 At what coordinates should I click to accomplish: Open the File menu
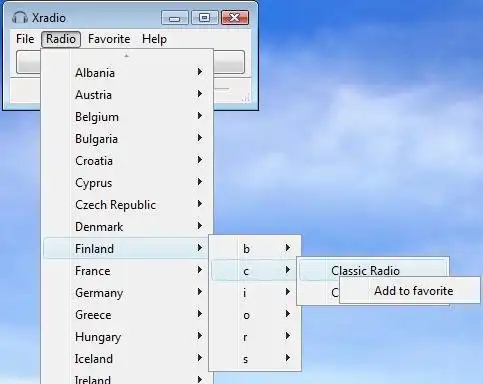(x=25, y=39)
